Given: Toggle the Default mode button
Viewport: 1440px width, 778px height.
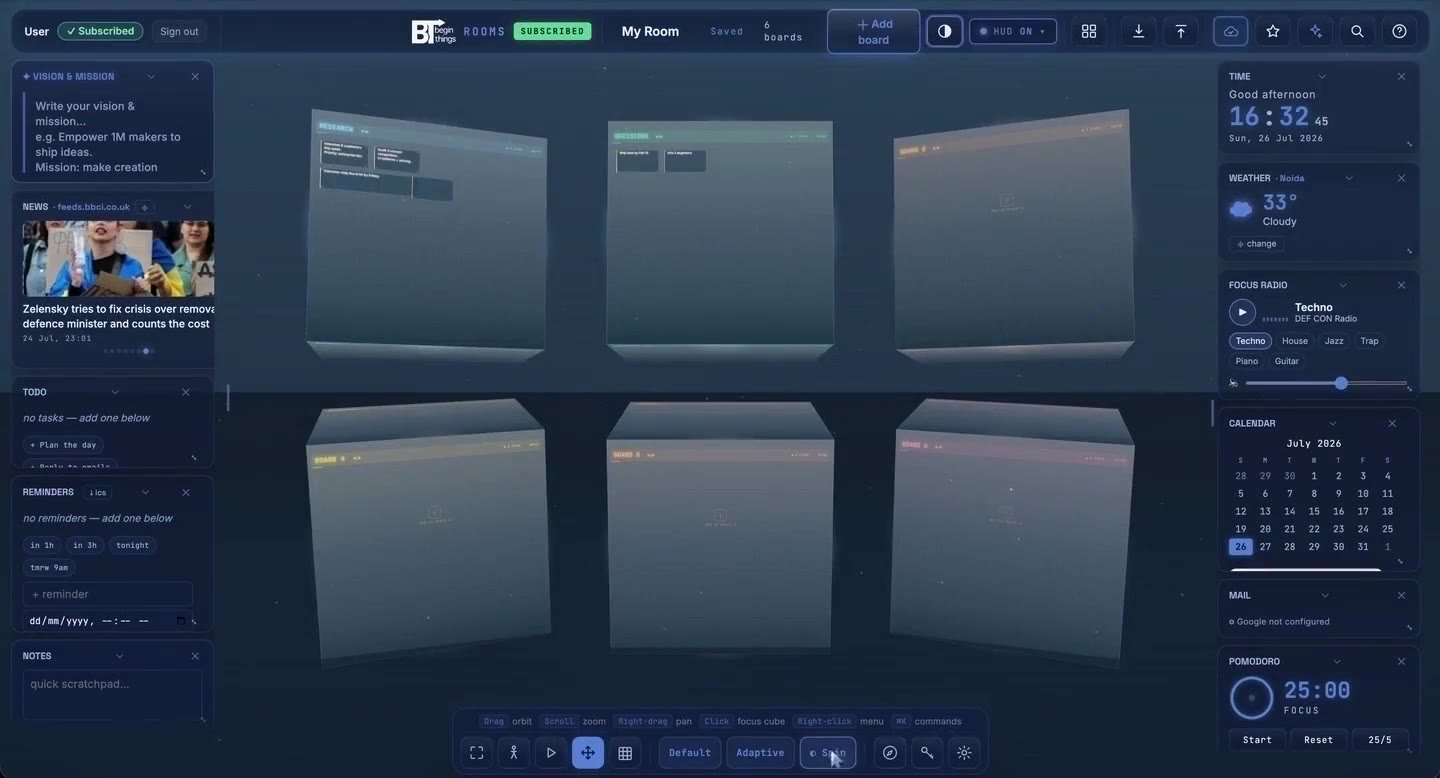Looking at the screenshot, I should 690,753.
